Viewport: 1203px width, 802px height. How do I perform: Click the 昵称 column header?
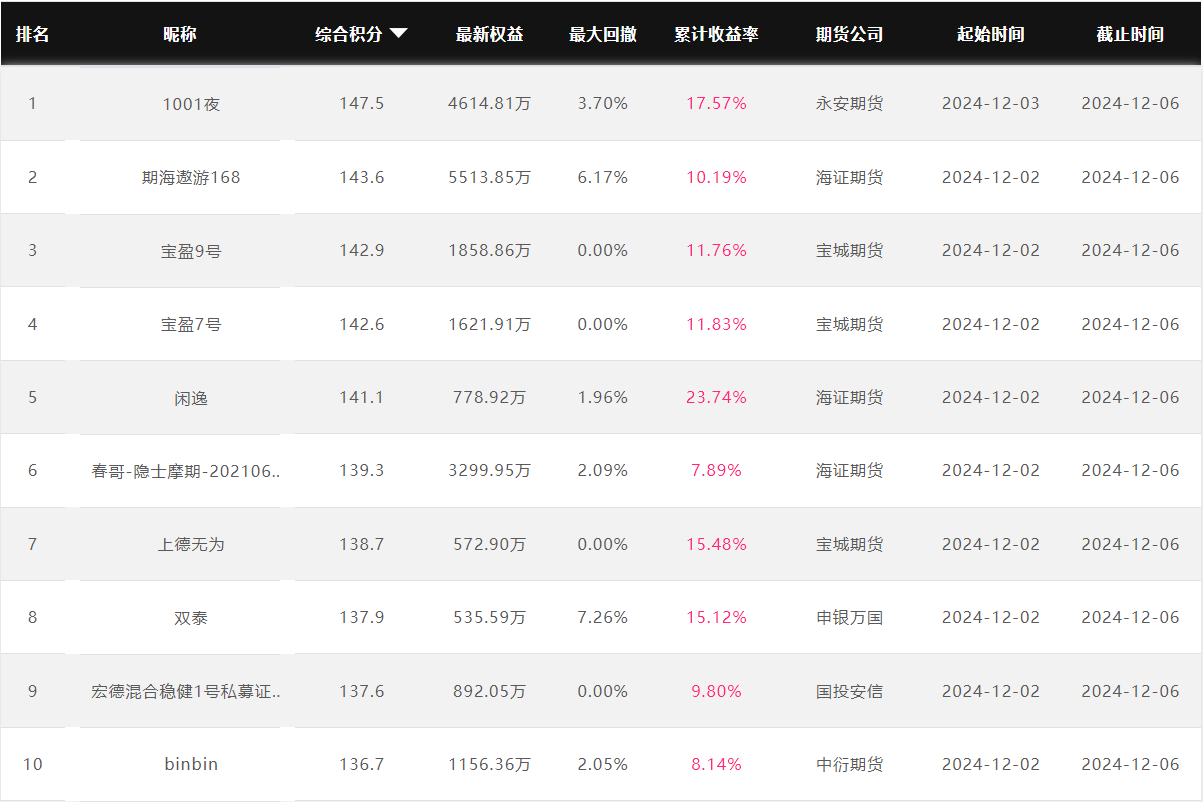pos(180,34)
